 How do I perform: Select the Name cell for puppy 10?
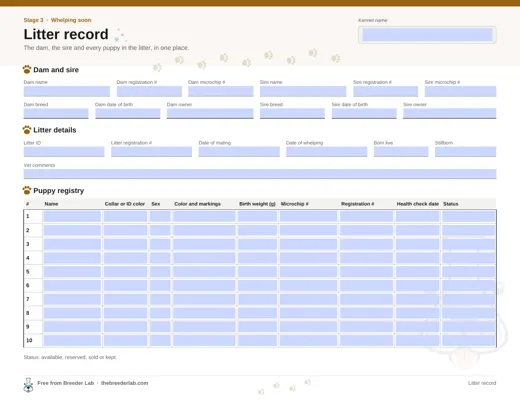click(72, 340)
